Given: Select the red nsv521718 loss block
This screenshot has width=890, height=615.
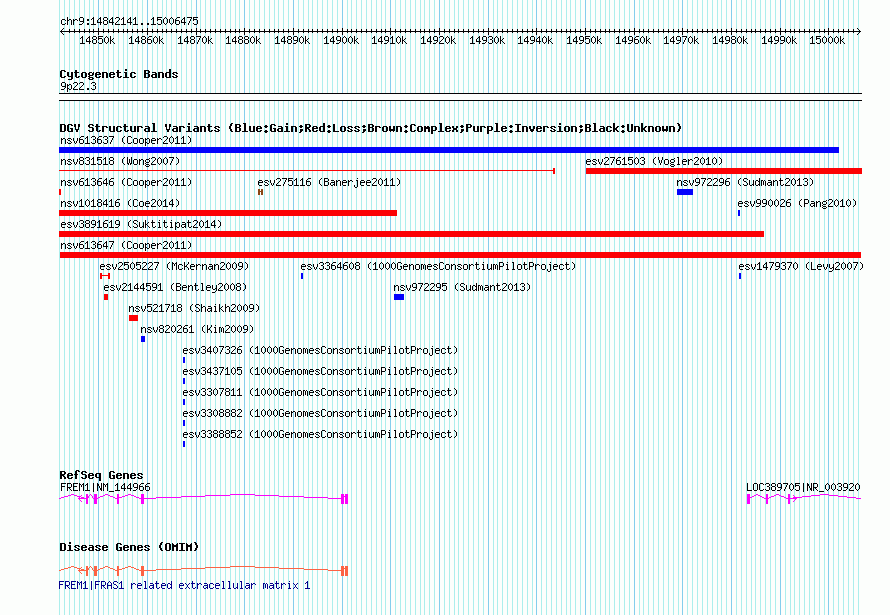Looking at the screenshot, I should tap(133, 318).
